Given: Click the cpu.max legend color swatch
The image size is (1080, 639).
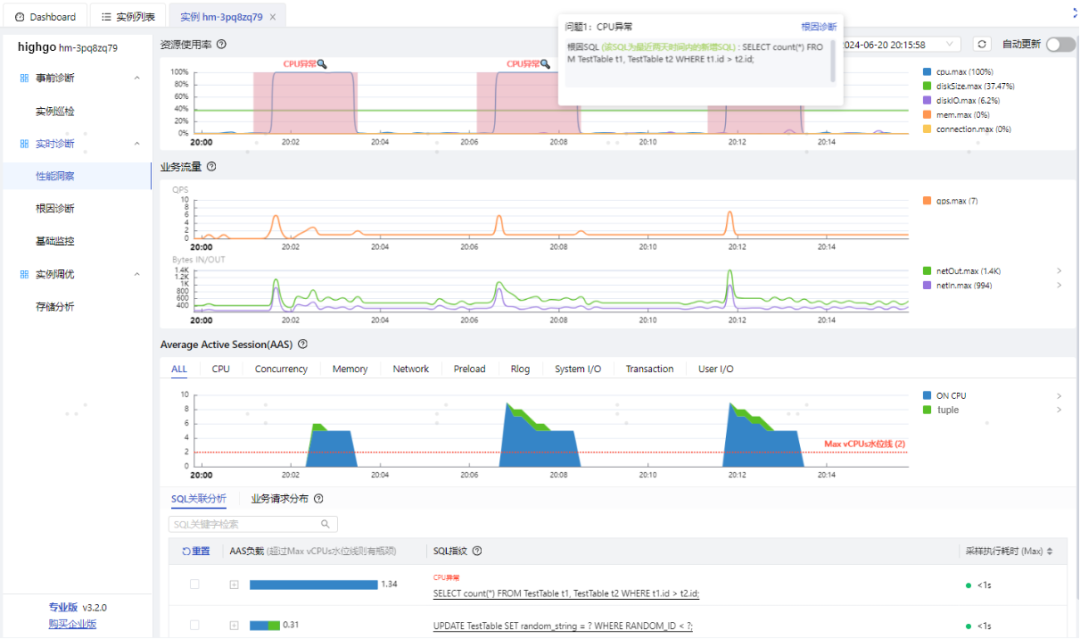Looking at the screenshot, I should point(926,72).
